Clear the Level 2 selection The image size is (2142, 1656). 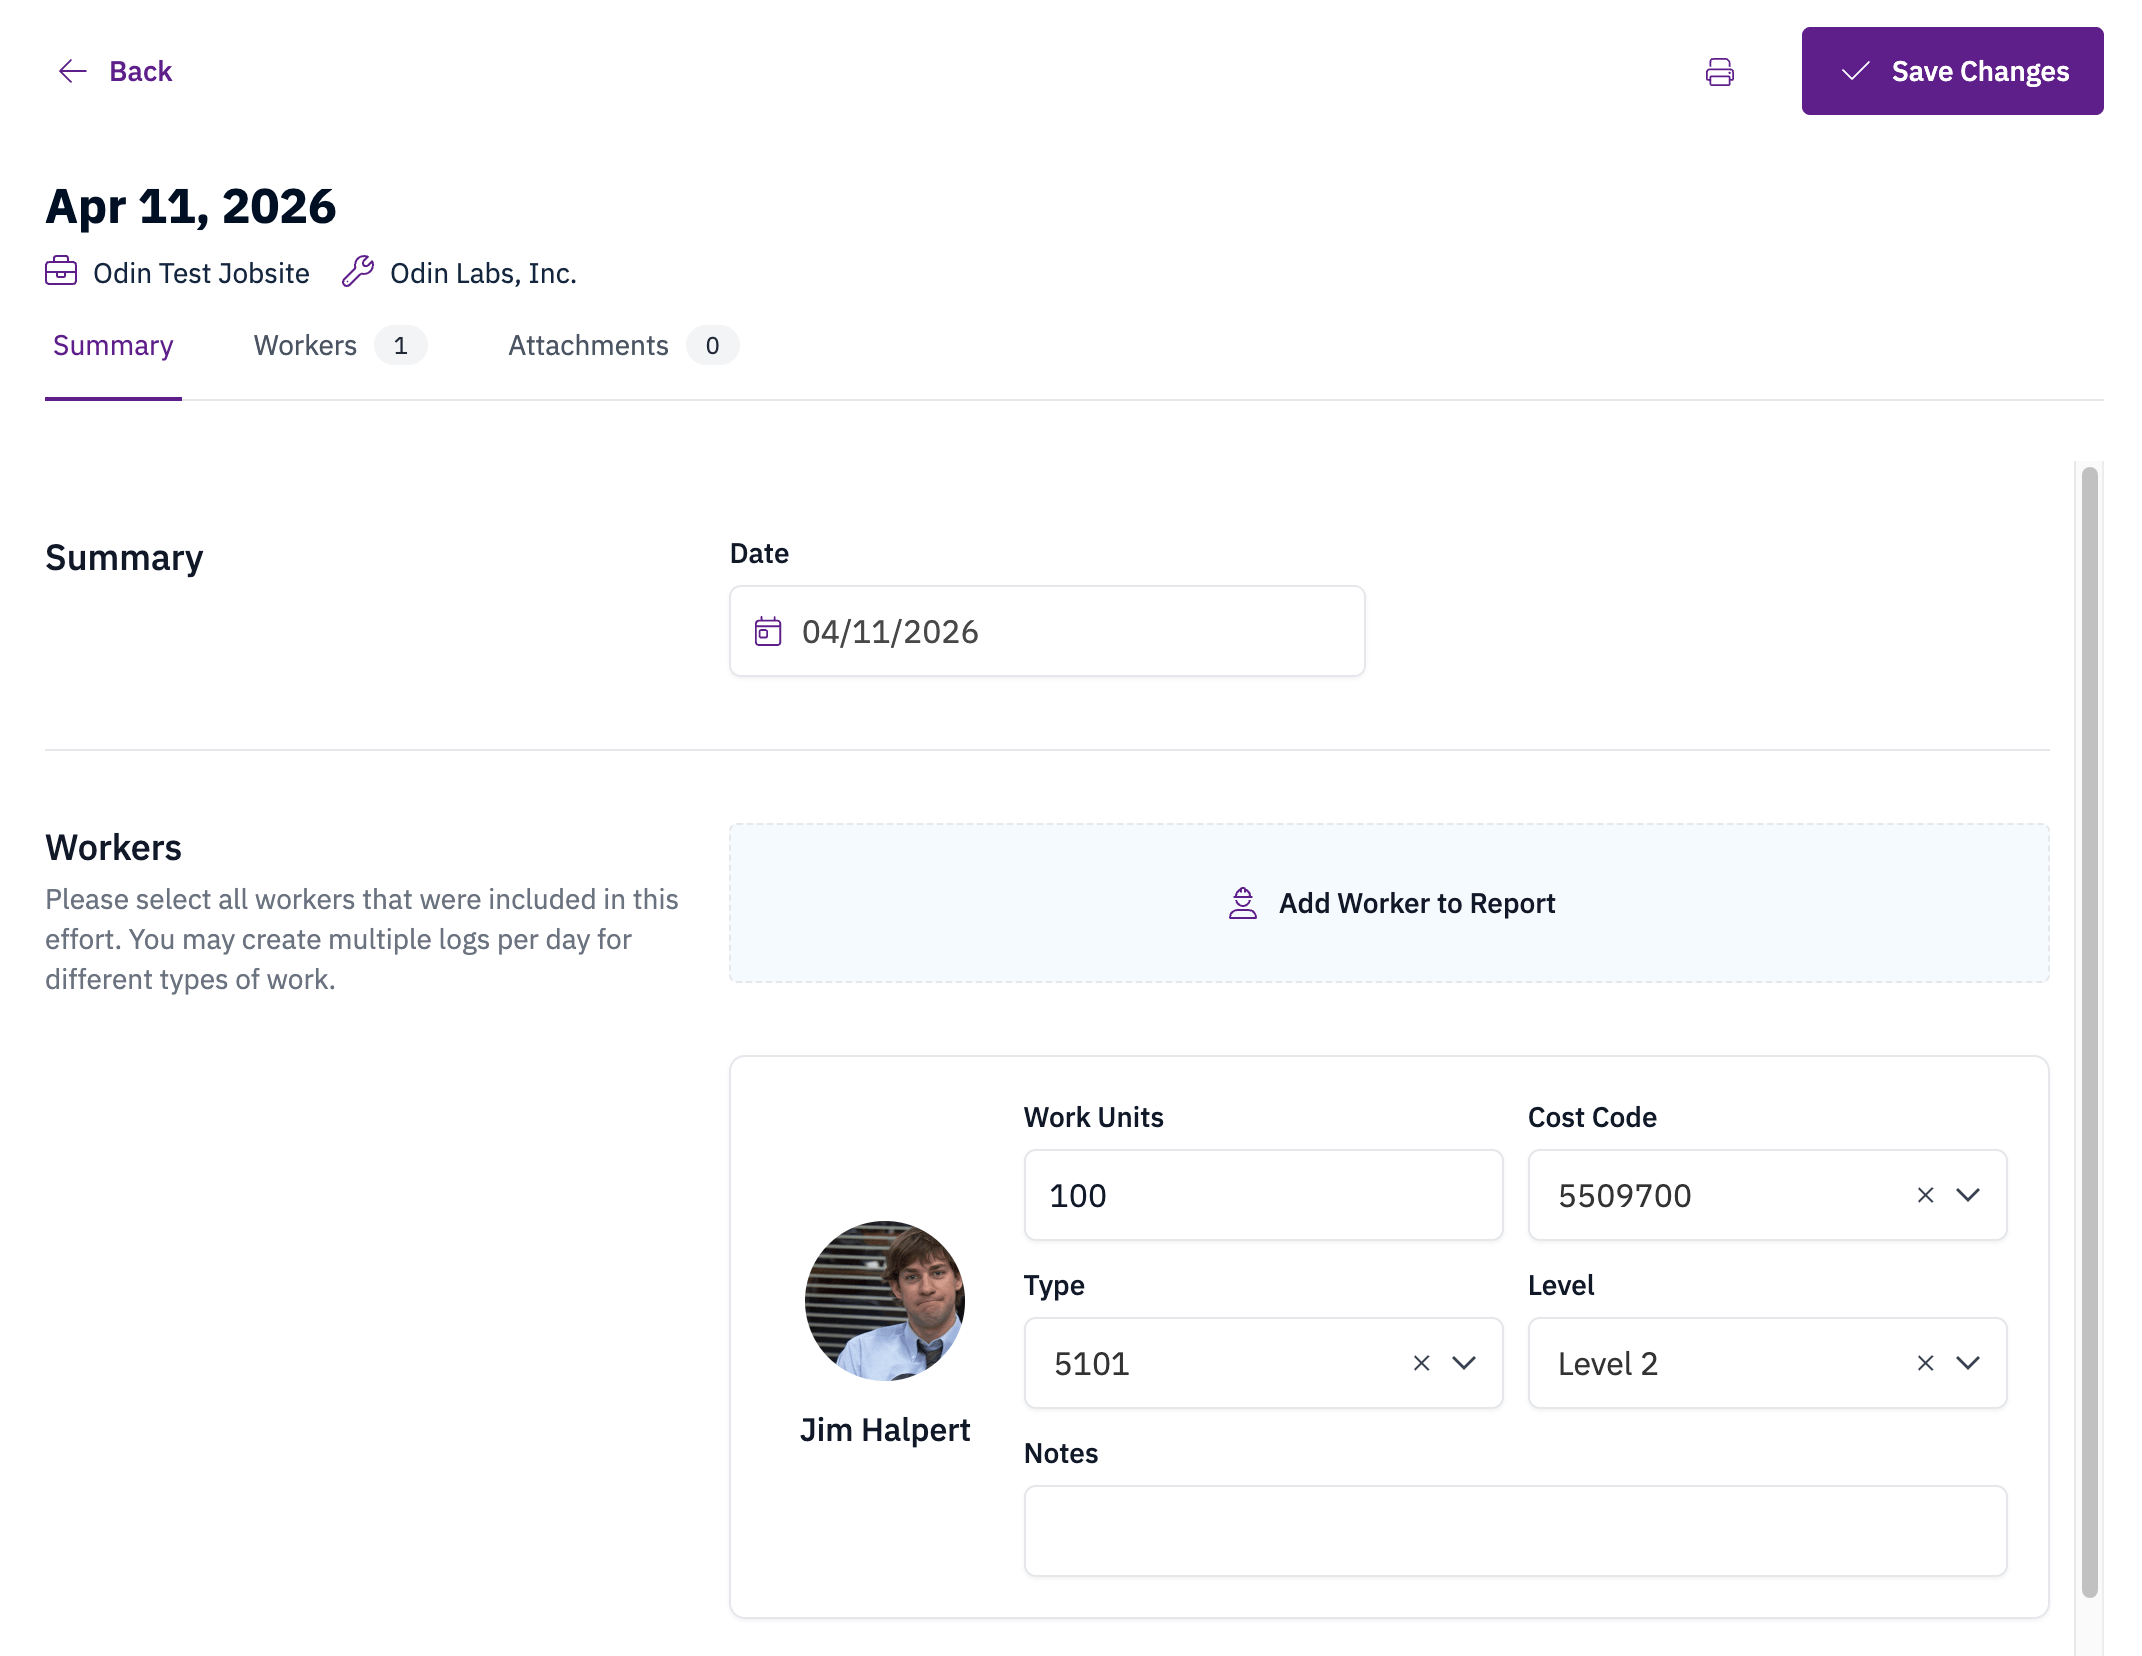(1925, 1363)
